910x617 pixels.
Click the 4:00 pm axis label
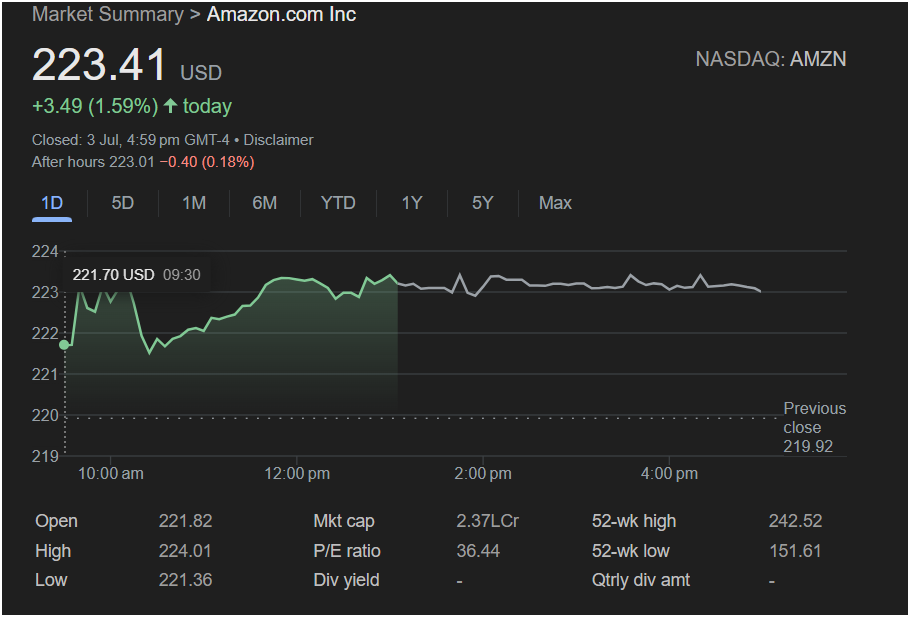click(x=669, y=474)
